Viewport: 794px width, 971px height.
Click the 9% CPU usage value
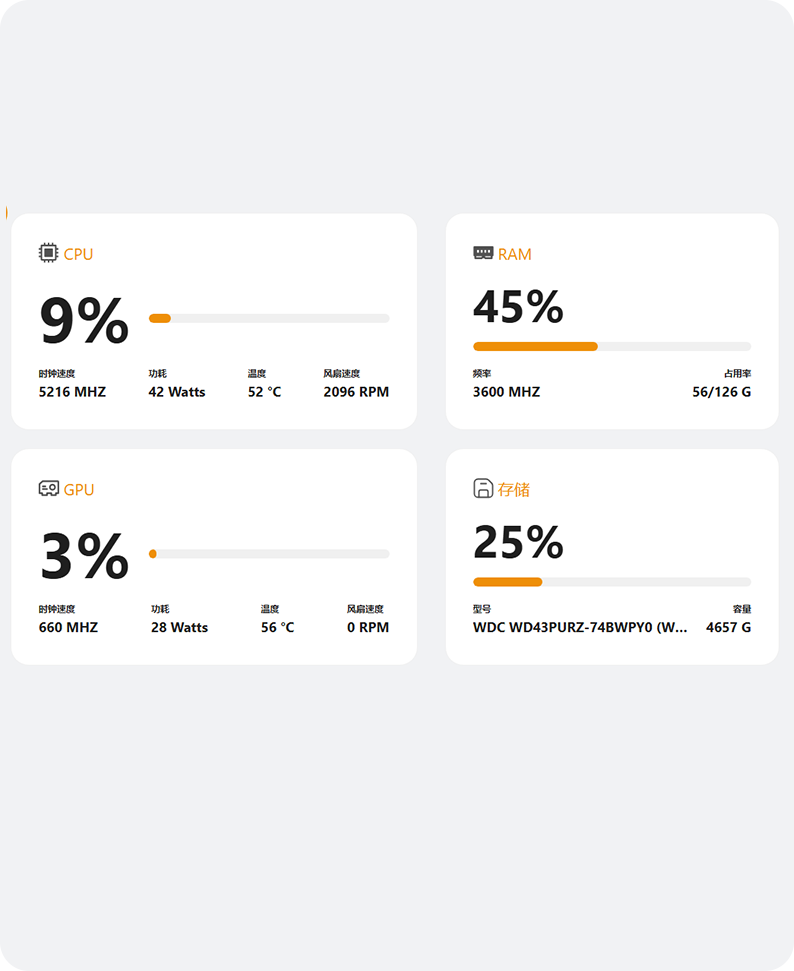pyautogui.click(x=84, y=320)
